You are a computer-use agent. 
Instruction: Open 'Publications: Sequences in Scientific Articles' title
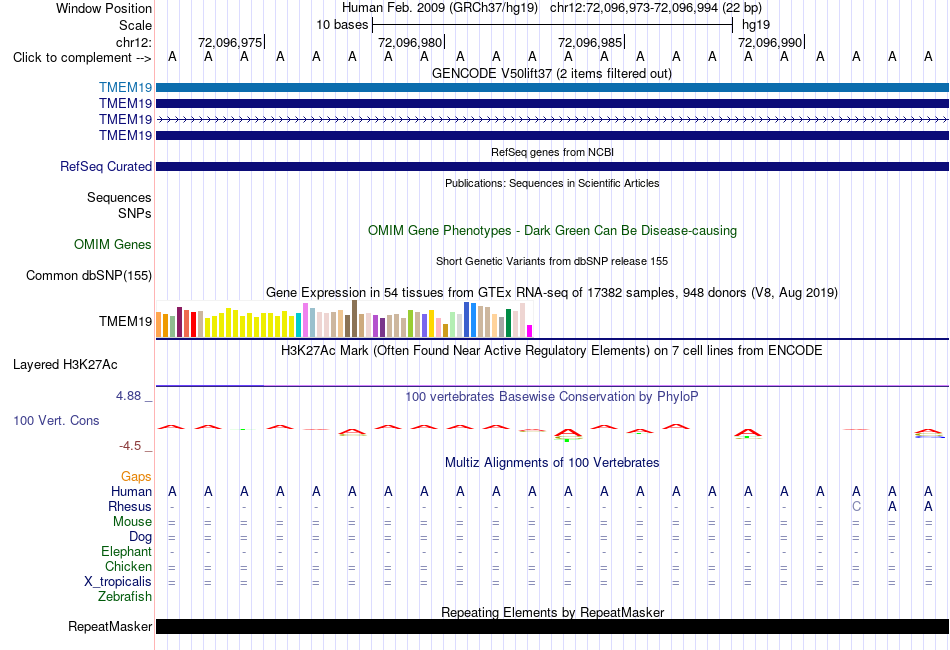[552, 183]
